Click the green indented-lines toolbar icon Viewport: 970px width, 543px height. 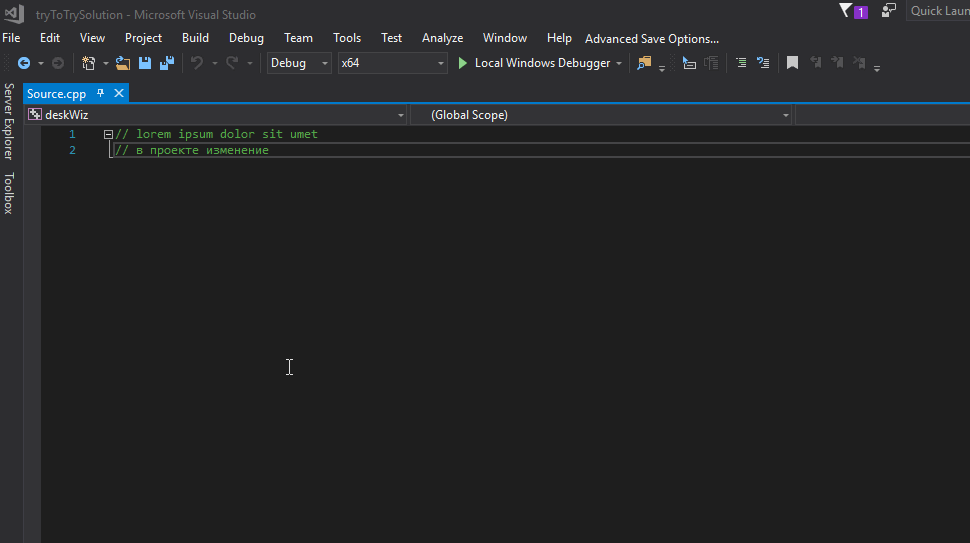point(740,63)
